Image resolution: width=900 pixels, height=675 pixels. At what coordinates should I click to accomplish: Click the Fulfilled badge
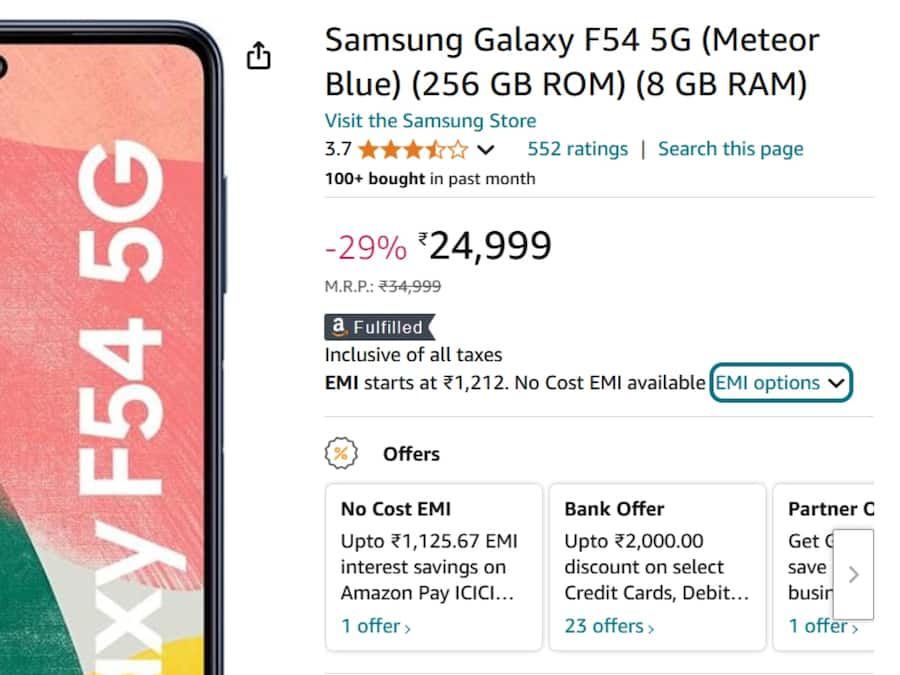[378, 327]
